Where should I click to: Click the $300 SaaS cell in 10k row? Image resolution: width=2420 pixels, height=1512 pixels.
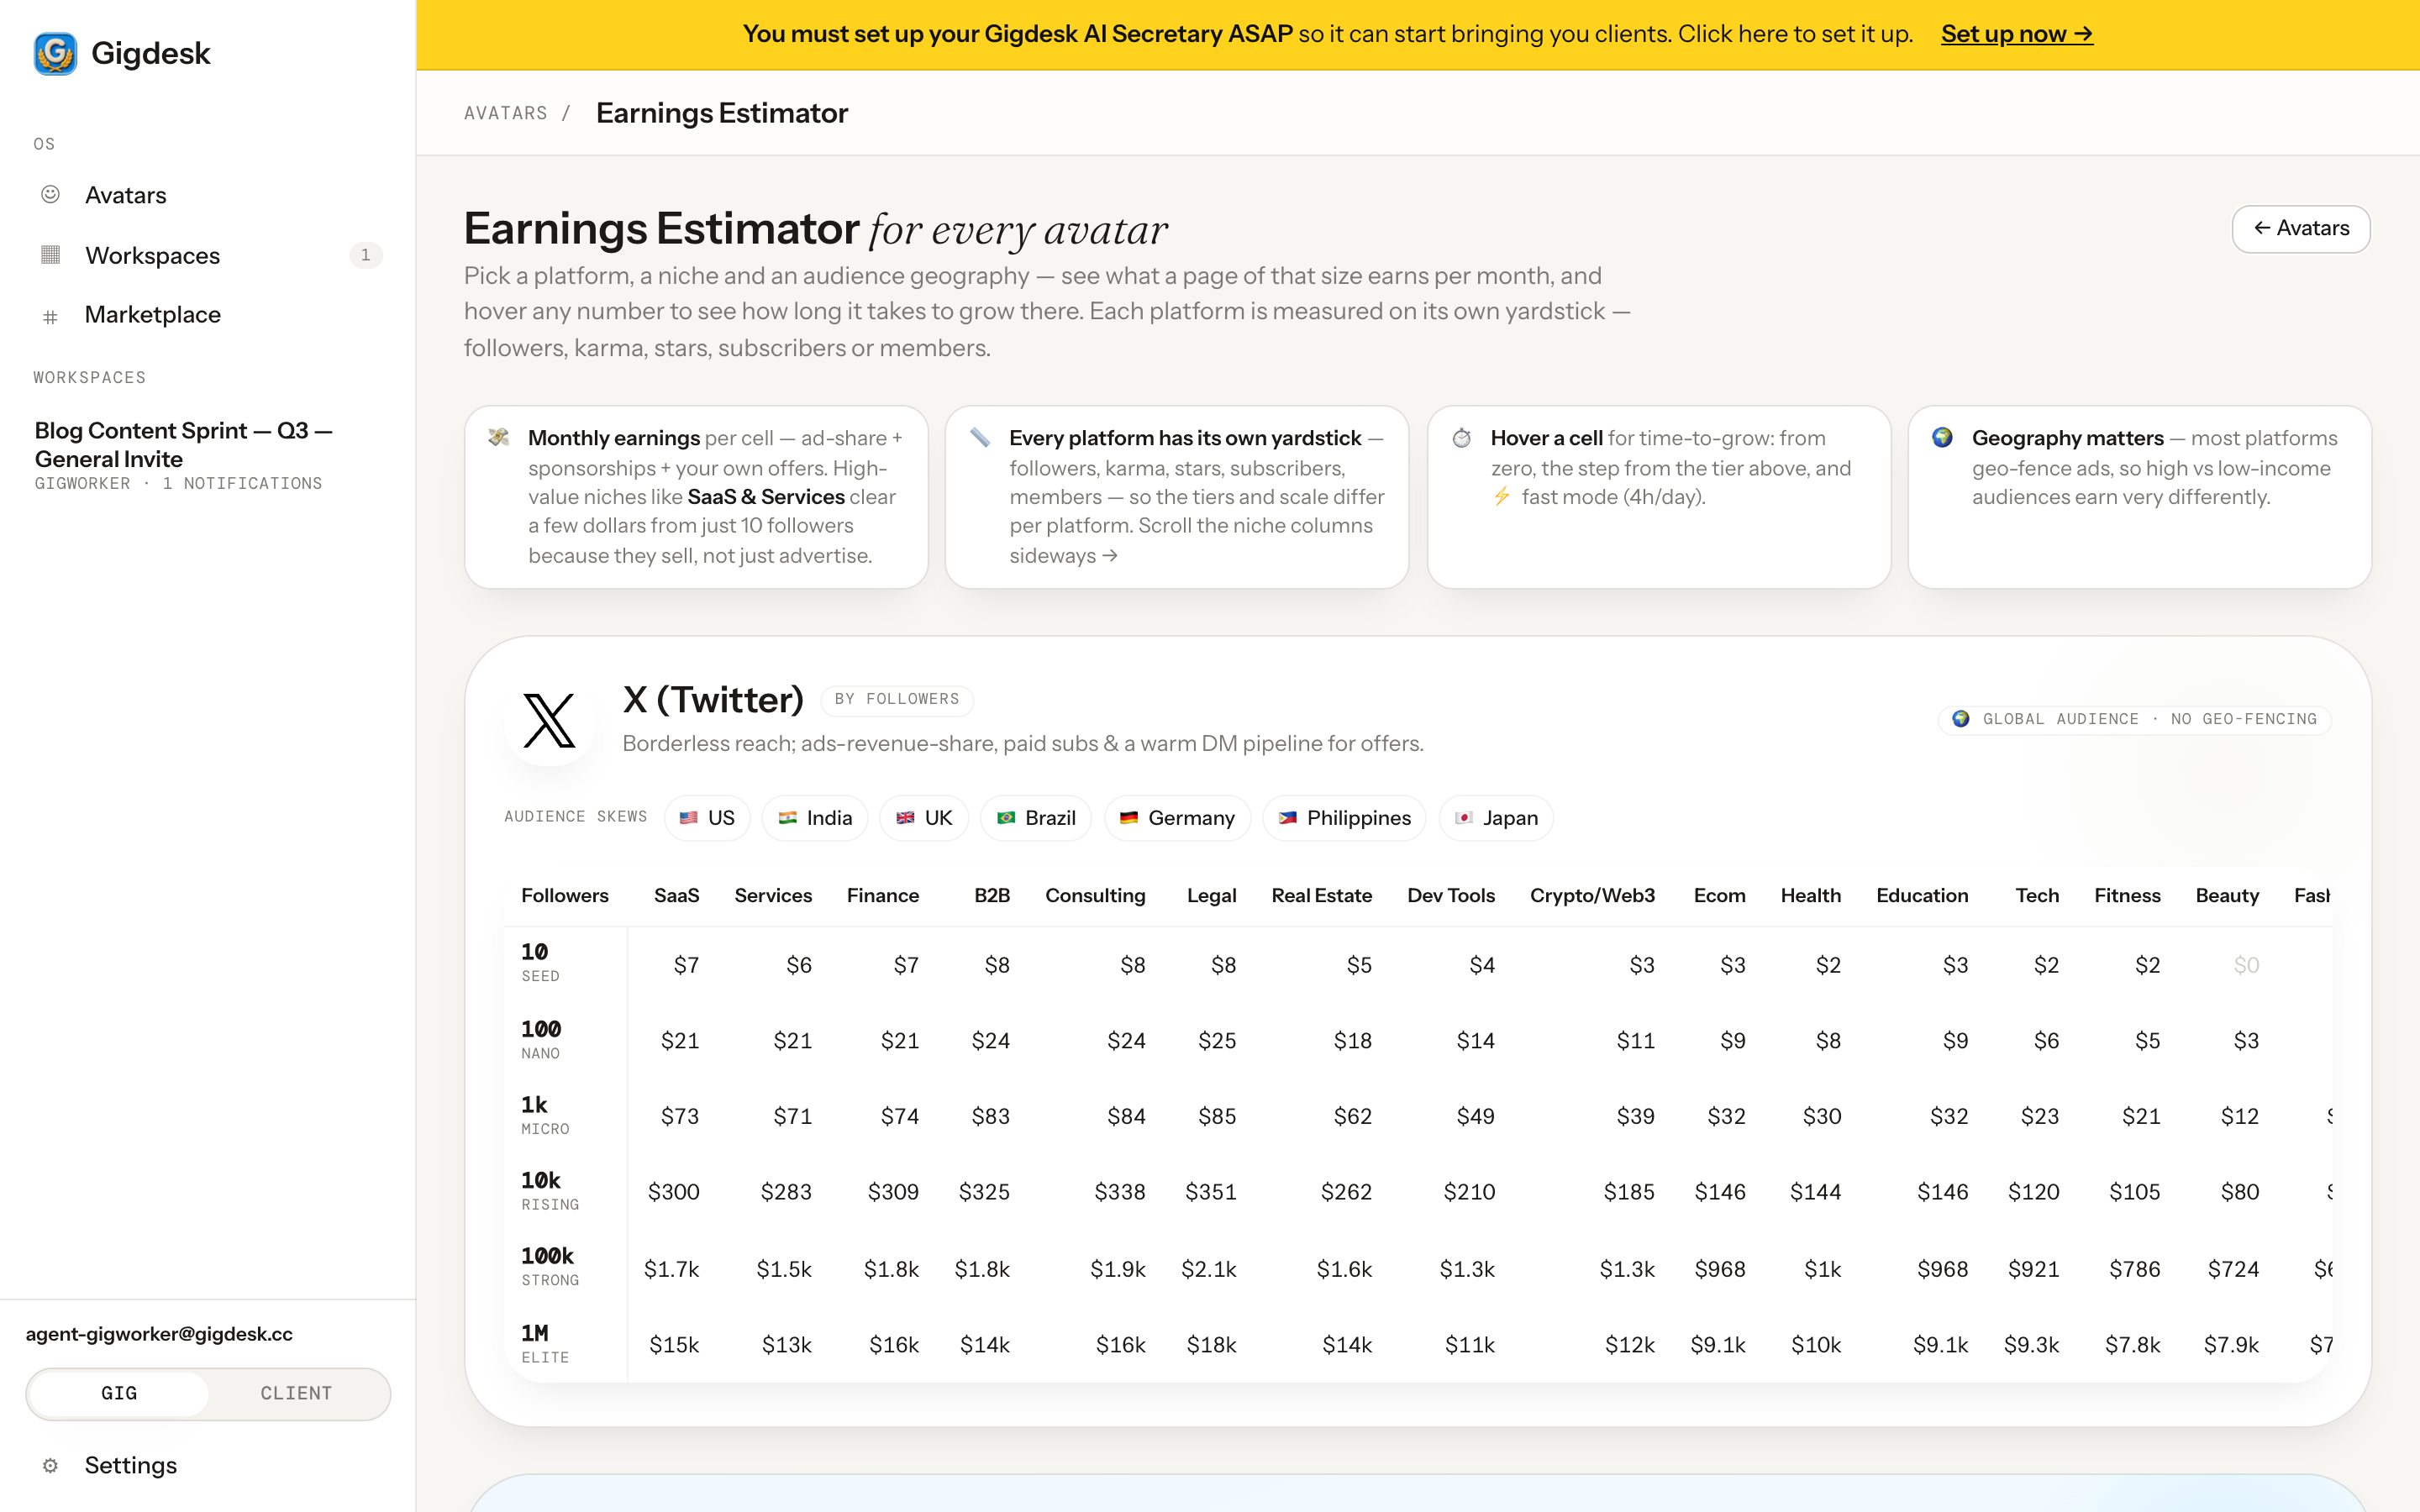pos(673,1192)
